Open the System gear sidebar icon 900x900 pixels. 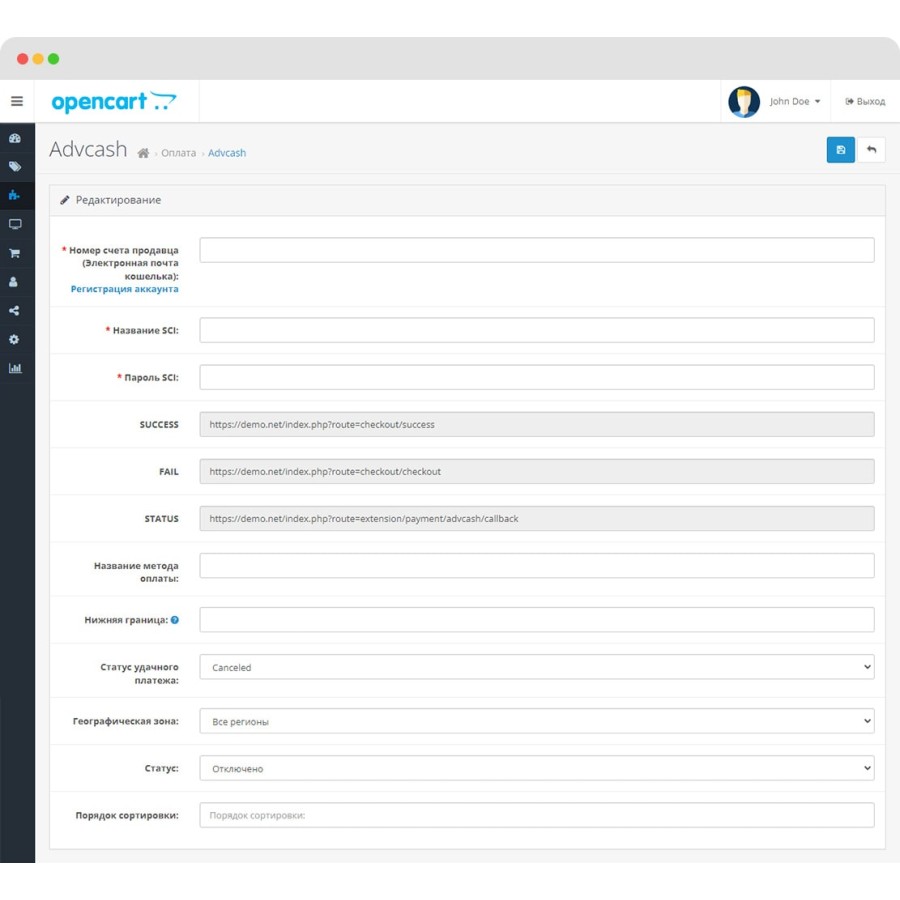pos(14,339)
